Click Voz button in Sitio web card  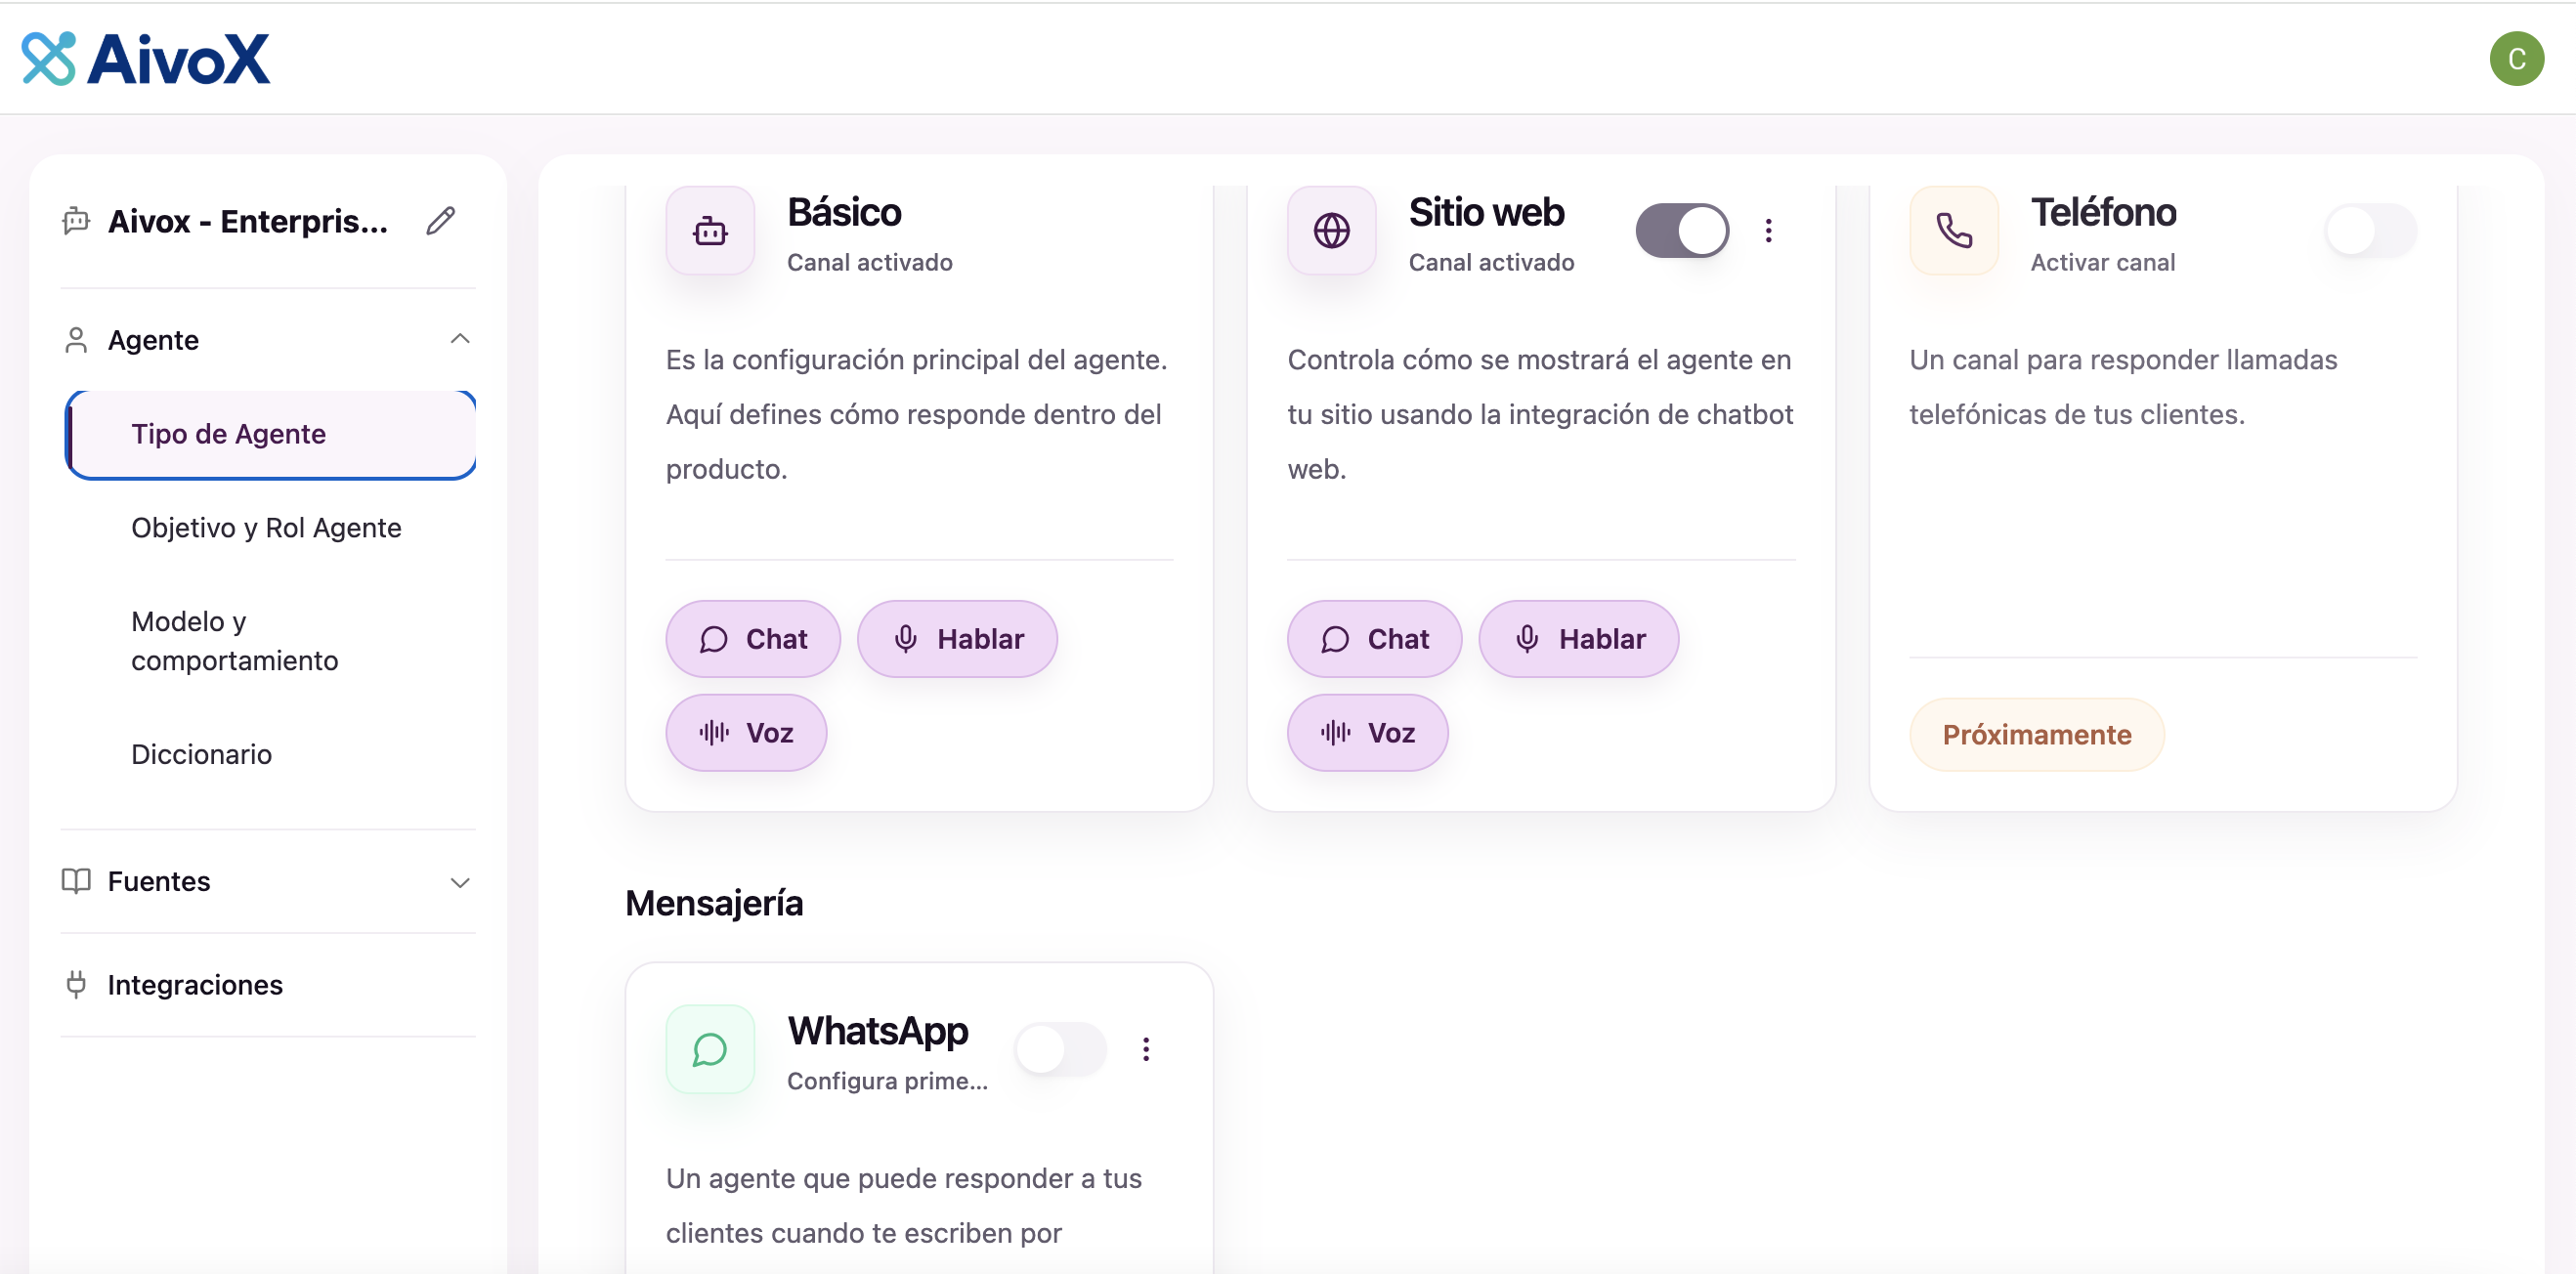coord(1368,733)
